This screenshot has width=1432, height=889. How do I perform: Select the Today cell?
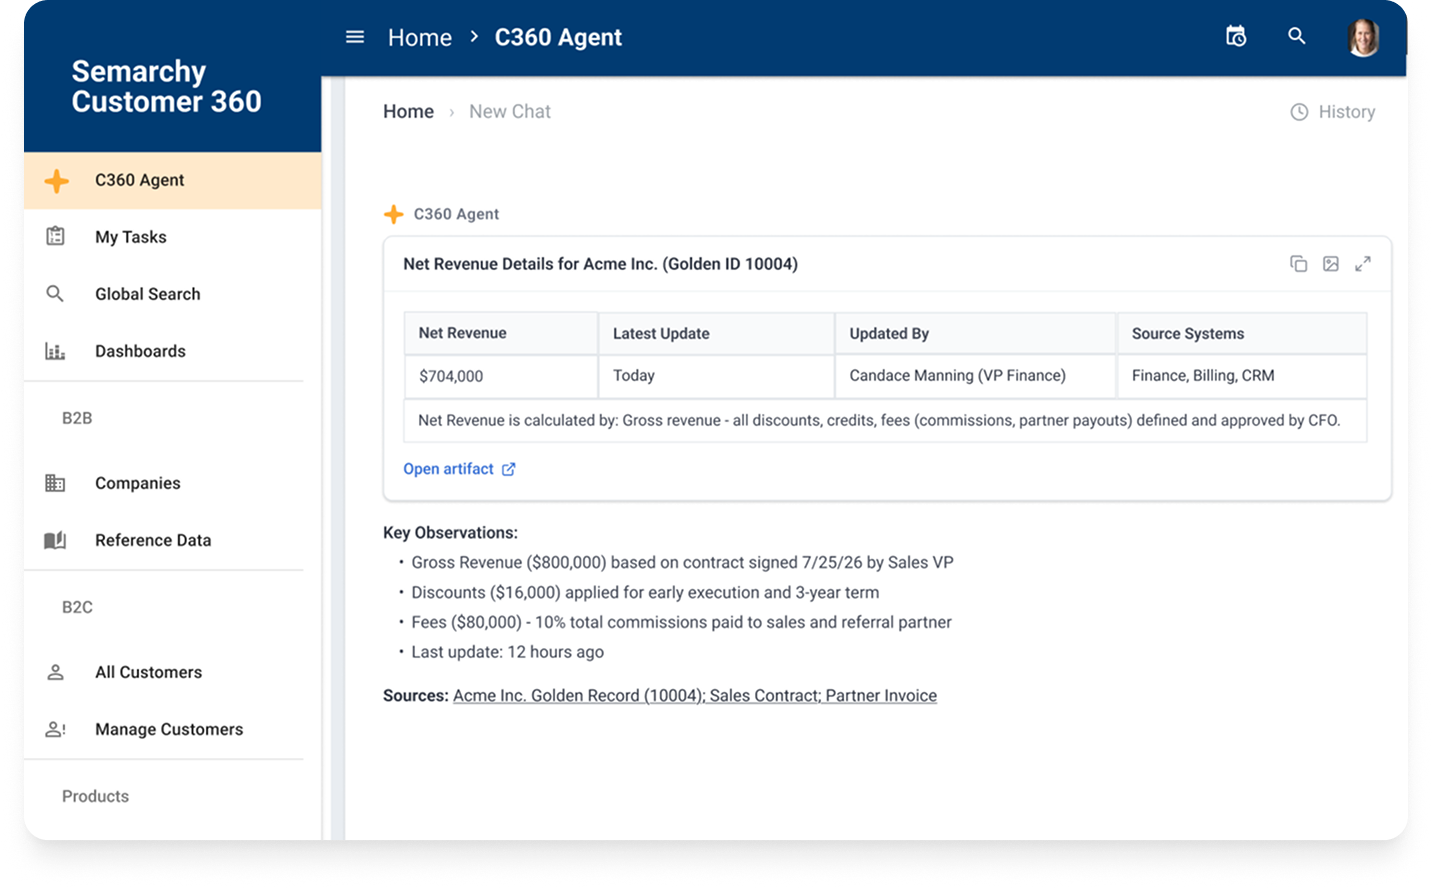coord(717,376)
